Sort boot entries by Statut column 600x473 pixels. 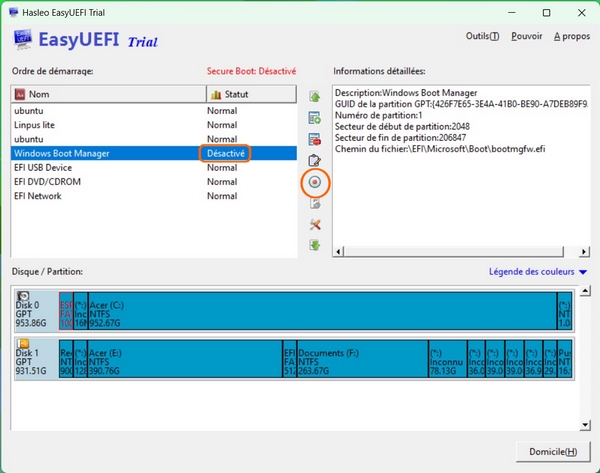251,94
